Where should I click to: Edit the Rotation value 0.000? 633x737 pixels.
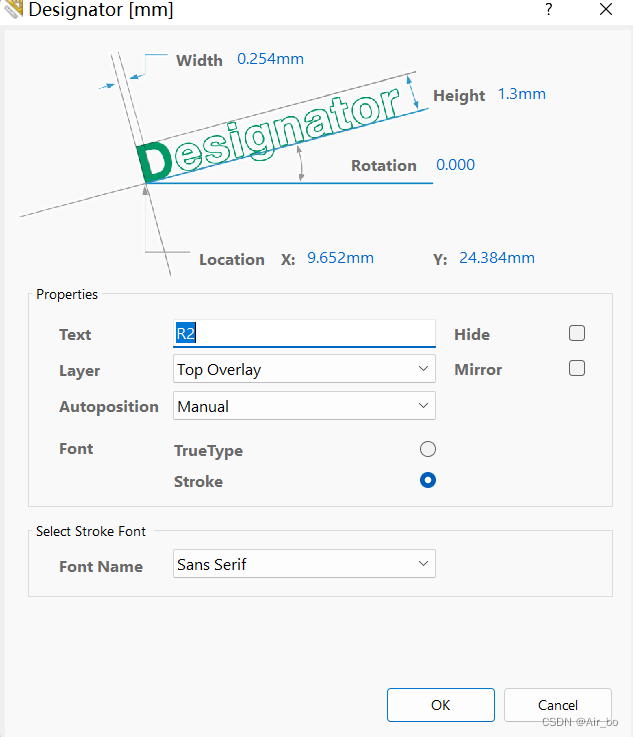point(455,165)
